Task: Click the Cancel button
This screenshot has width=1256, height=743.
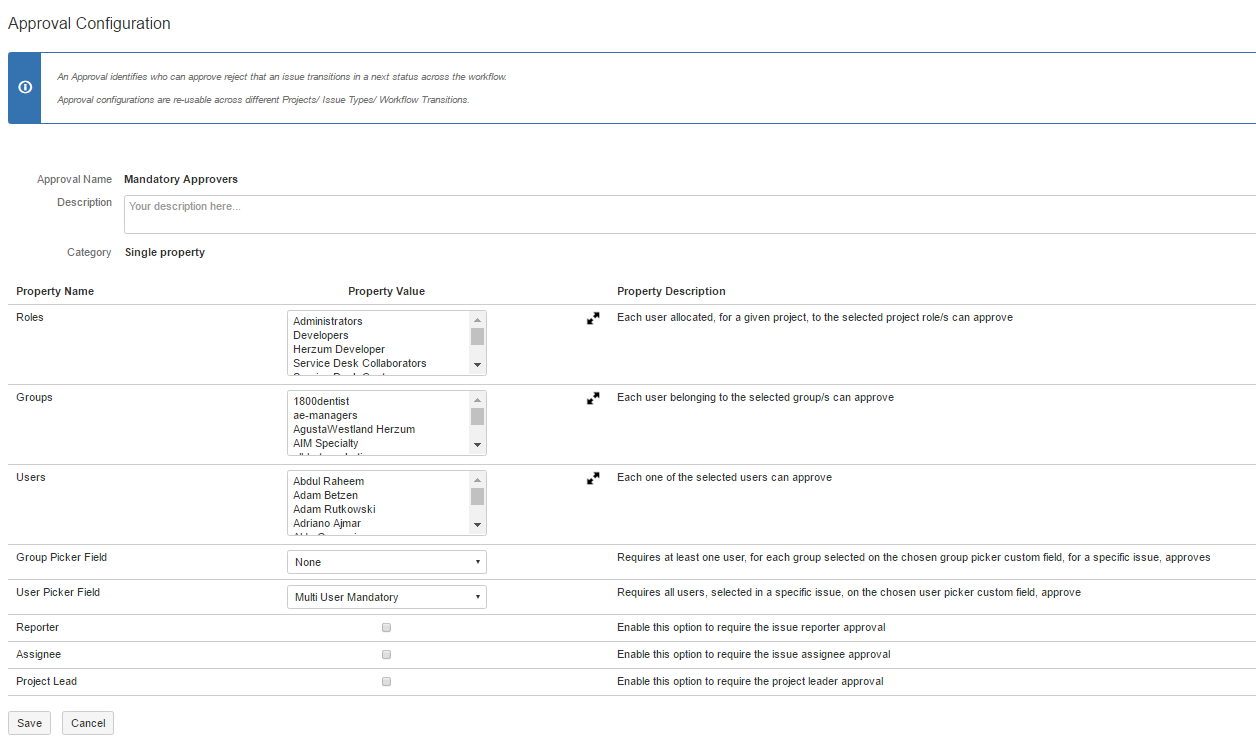Action: (88, 723)
